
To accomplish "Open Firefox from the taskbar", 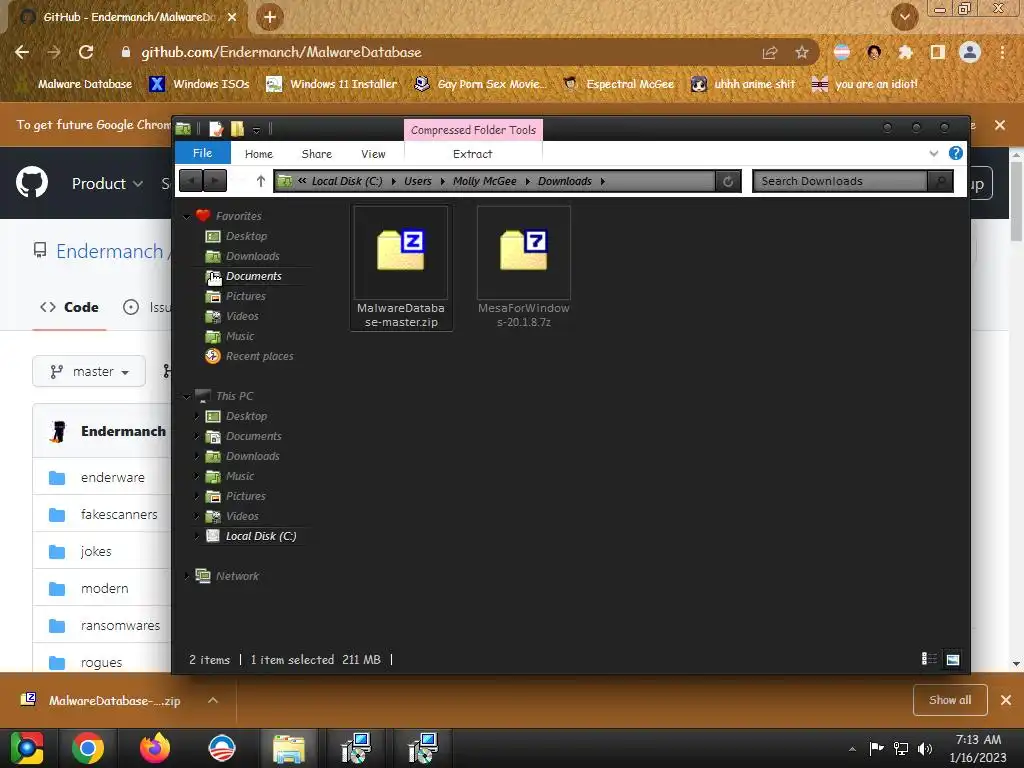I will [155, 748].
